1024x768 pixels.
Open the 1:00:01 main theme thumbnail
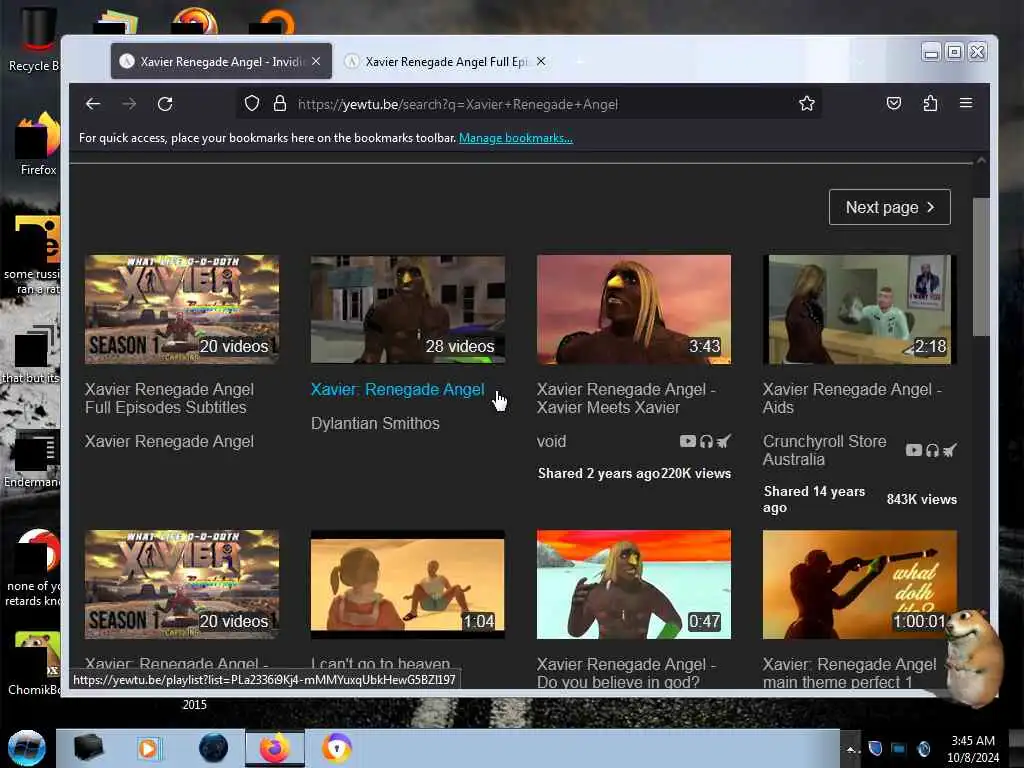point(859,584)
